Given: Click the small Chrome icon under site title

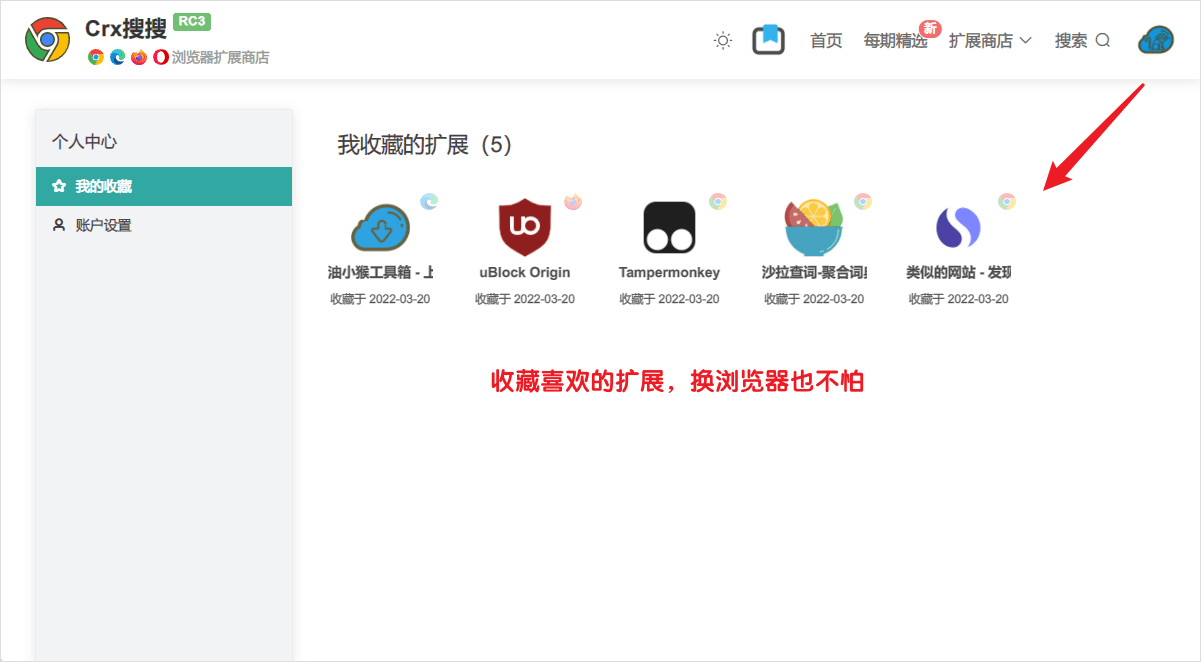Looking at the screenshot, I should tap(96, 57).
